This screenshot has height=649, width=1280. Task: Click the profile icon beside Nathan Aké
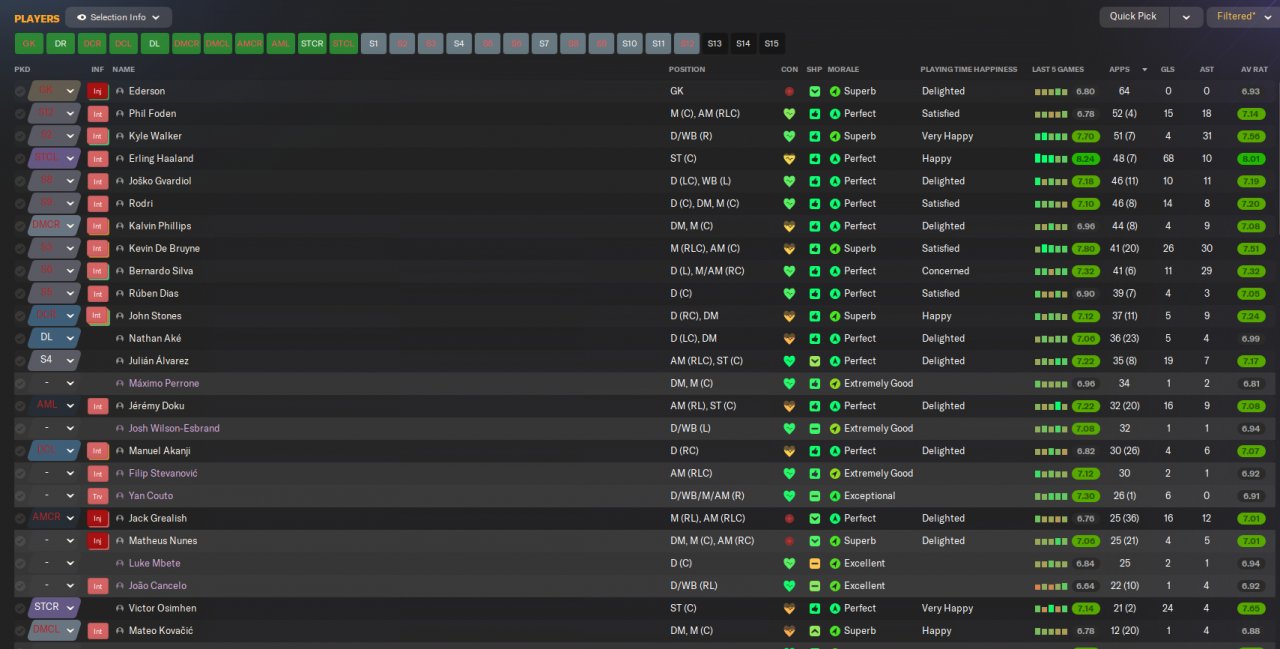(x=120, y=339)
